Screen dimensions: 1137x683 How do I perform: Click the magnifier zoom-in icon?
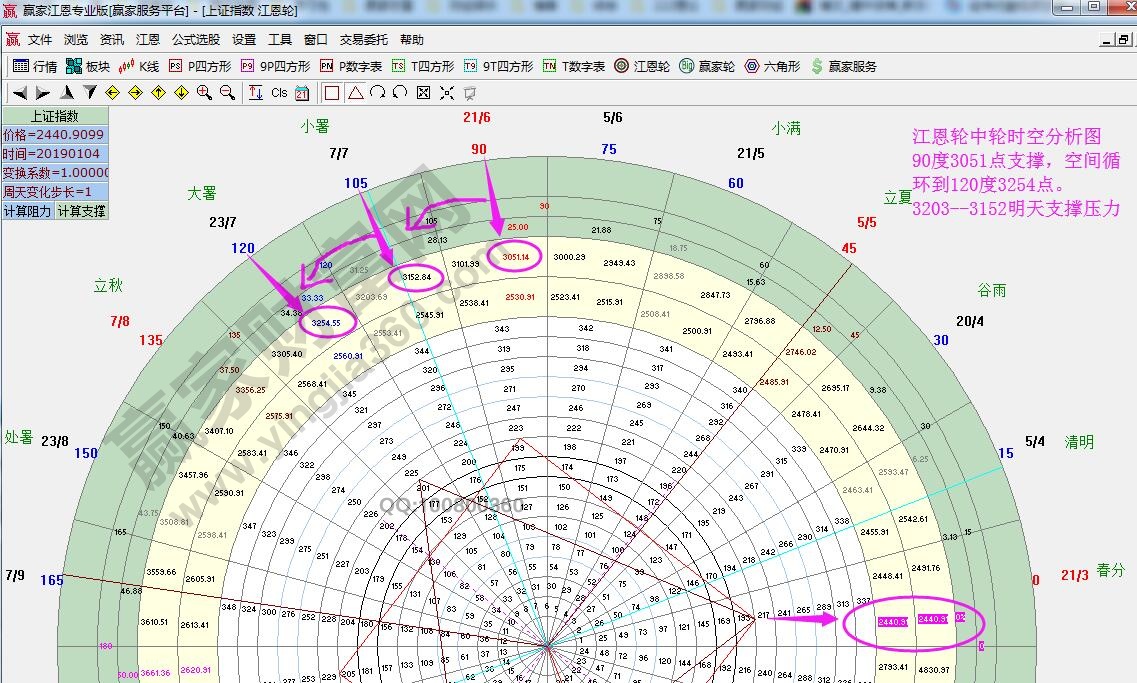point(204,93)
